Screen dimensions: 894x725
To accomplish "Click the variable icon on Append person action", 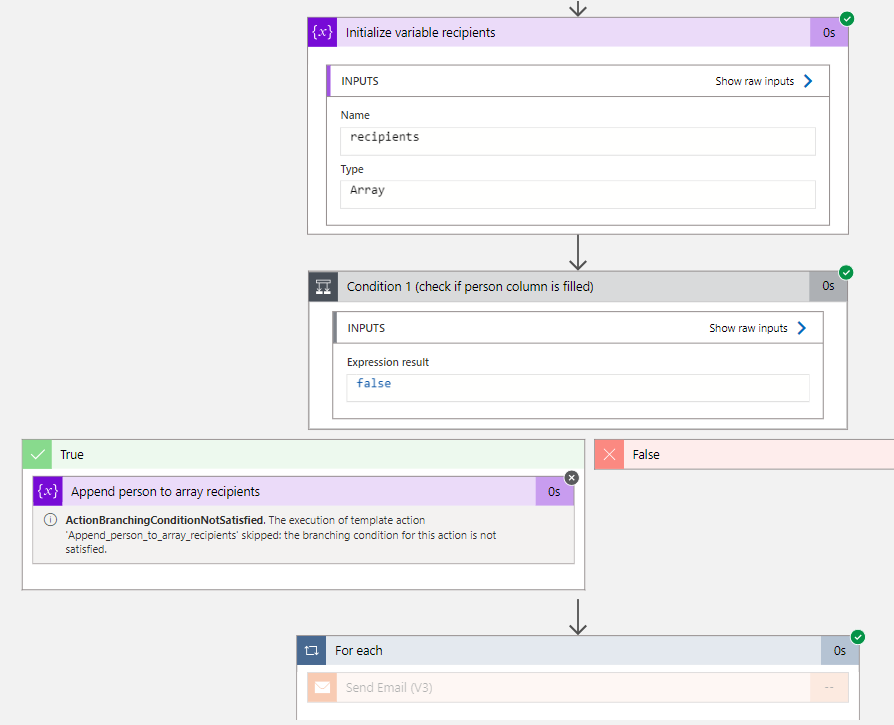I will (48, 491).
